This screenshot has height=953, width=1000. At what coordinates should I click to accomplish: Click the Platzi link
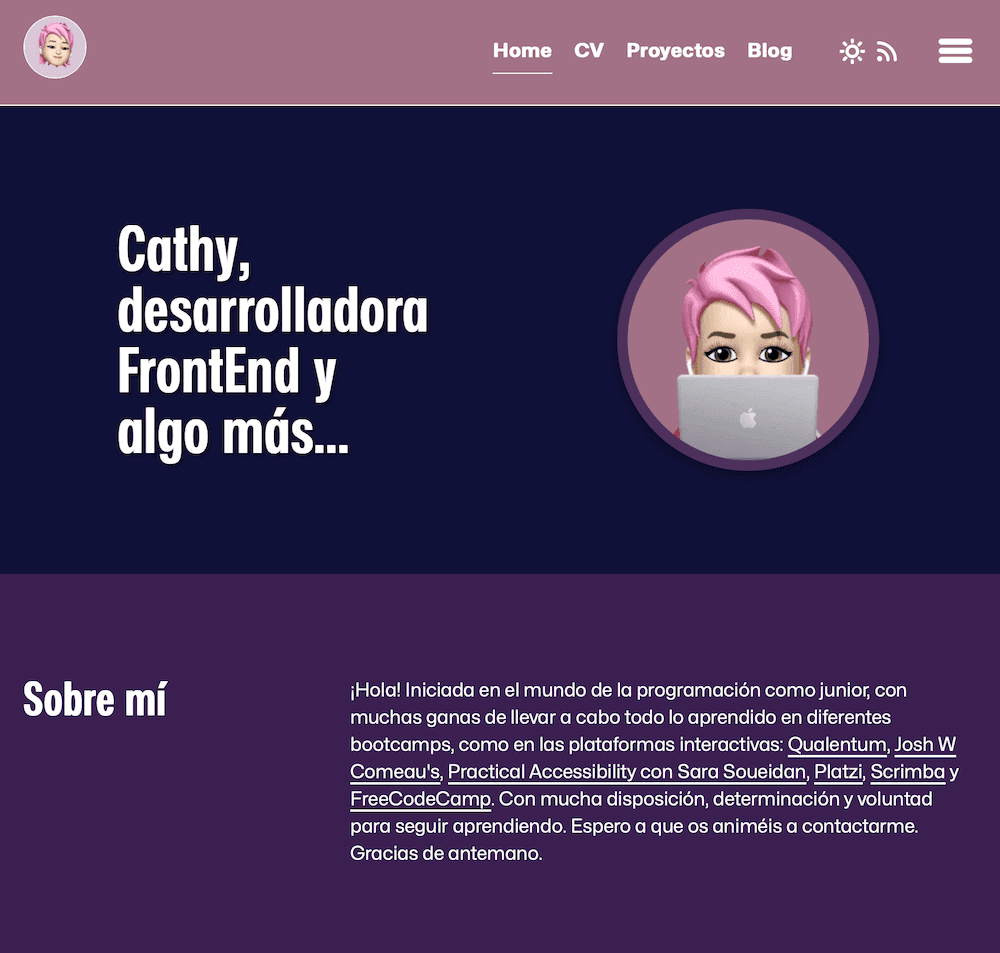pos(838,772)
